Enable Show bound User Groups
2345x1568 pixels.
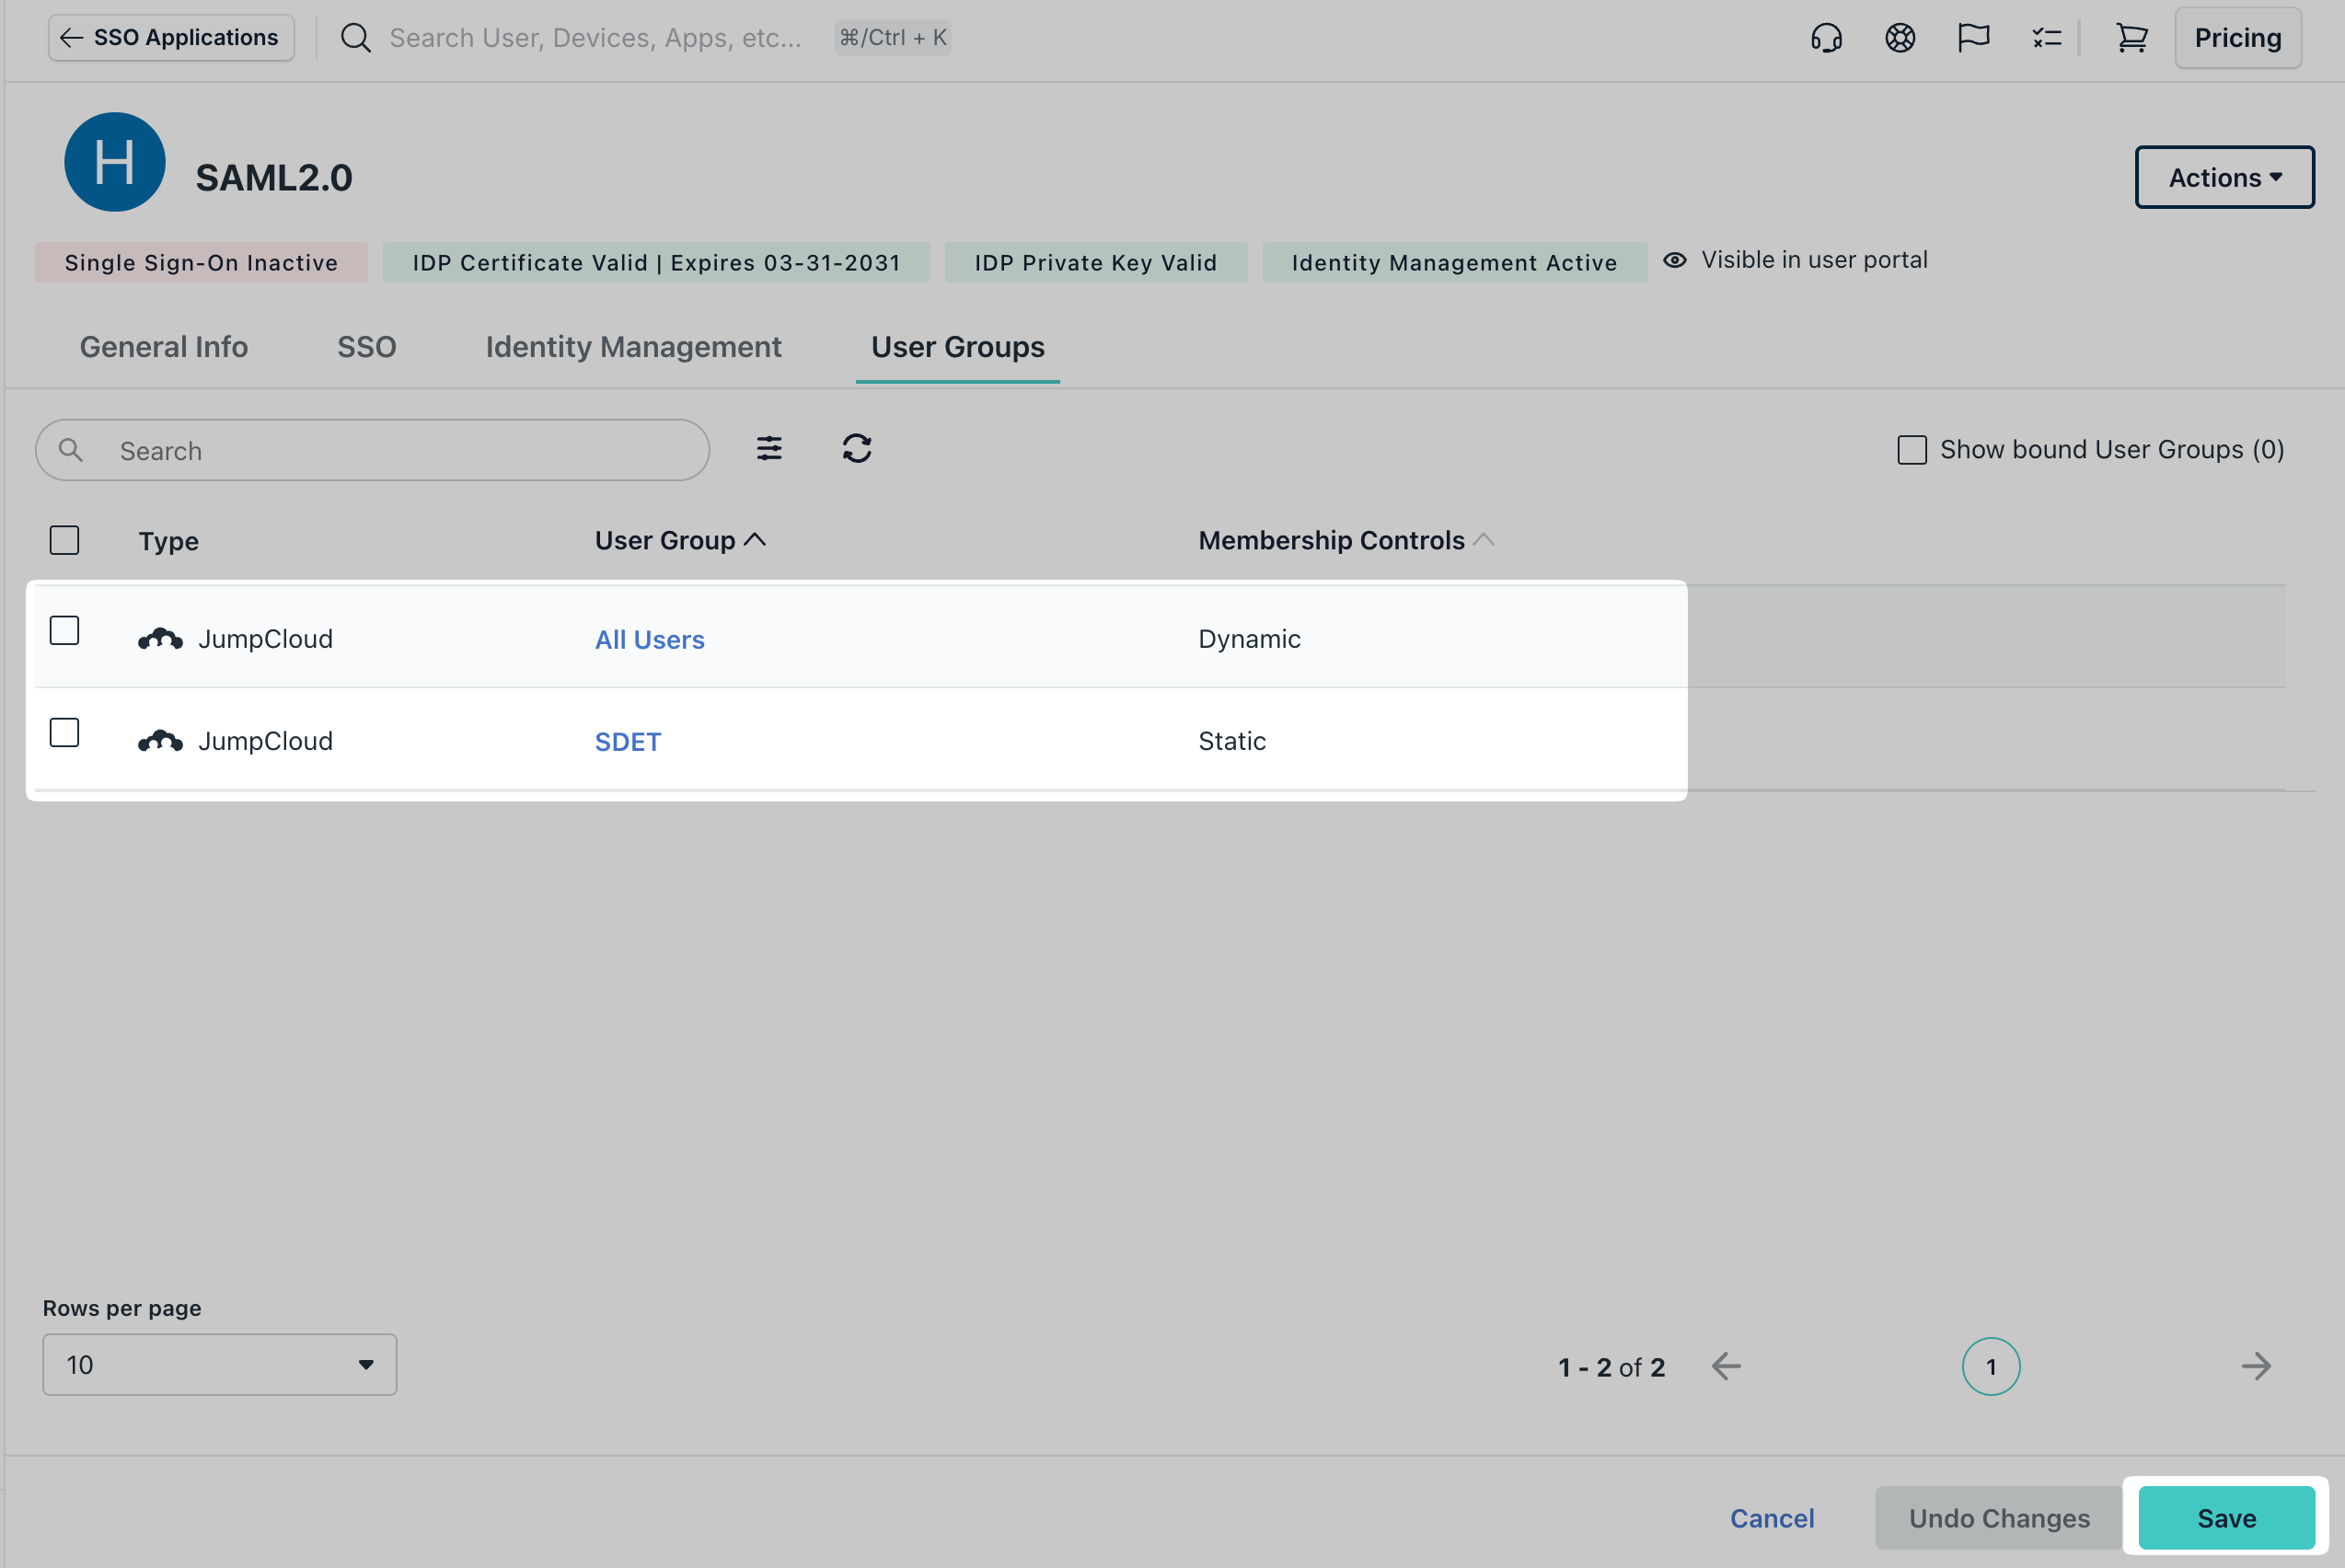1913,449
